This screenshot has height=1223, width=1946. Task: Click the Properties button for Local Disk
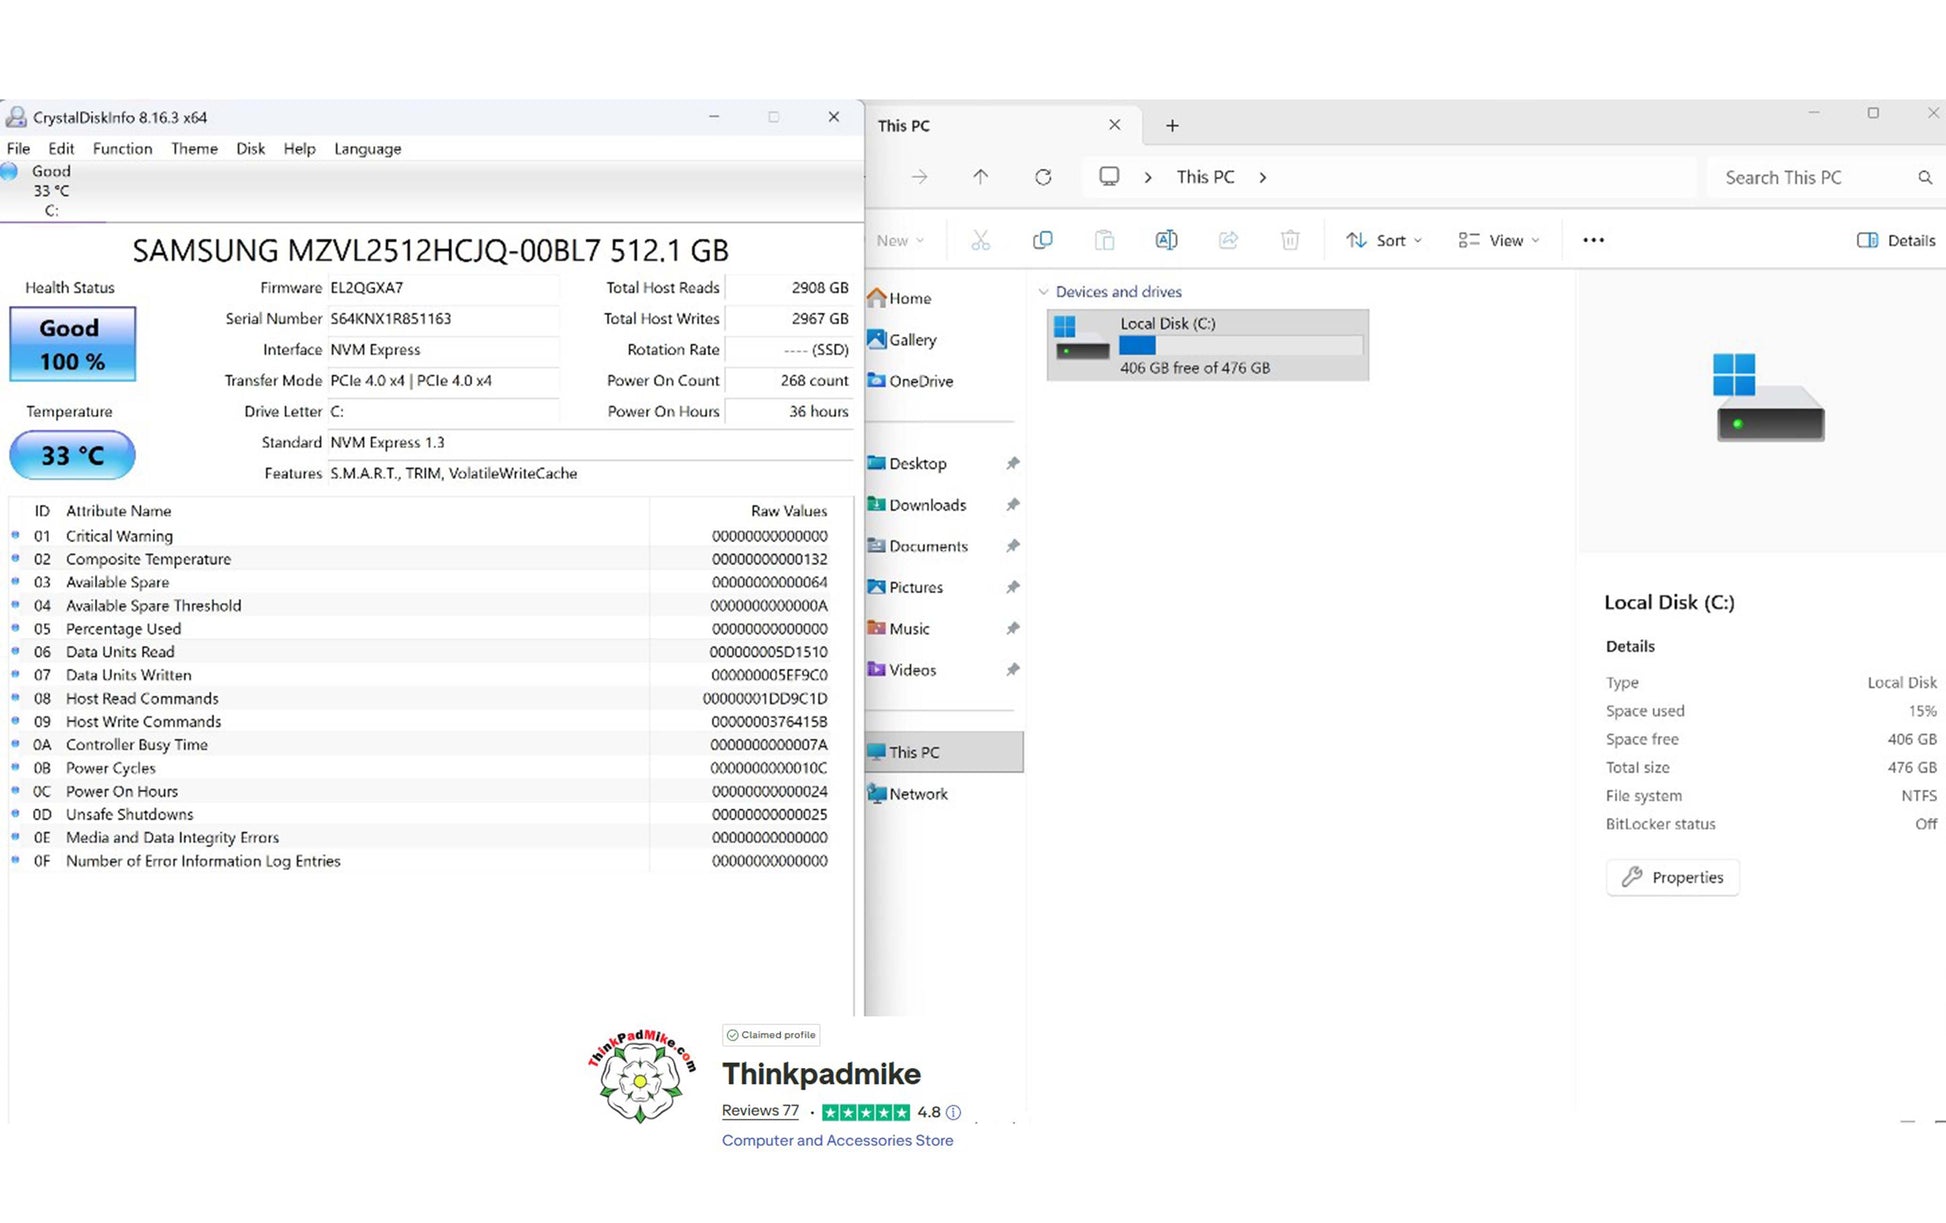tap(1672, 877)
